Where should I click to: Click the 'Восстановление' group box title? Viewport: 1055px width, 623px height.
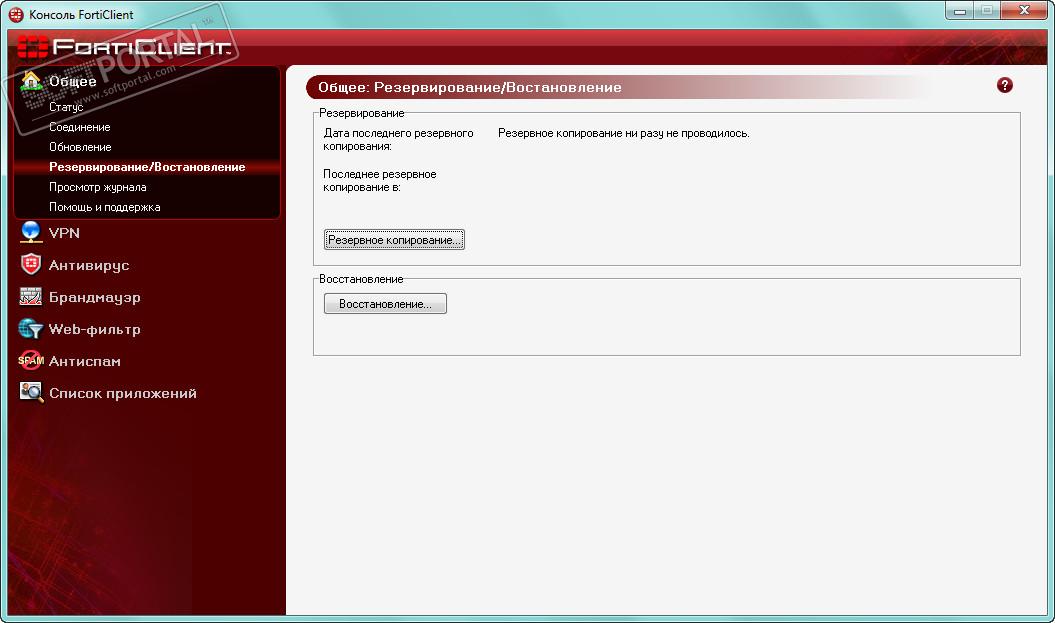(x=361, y=279)
